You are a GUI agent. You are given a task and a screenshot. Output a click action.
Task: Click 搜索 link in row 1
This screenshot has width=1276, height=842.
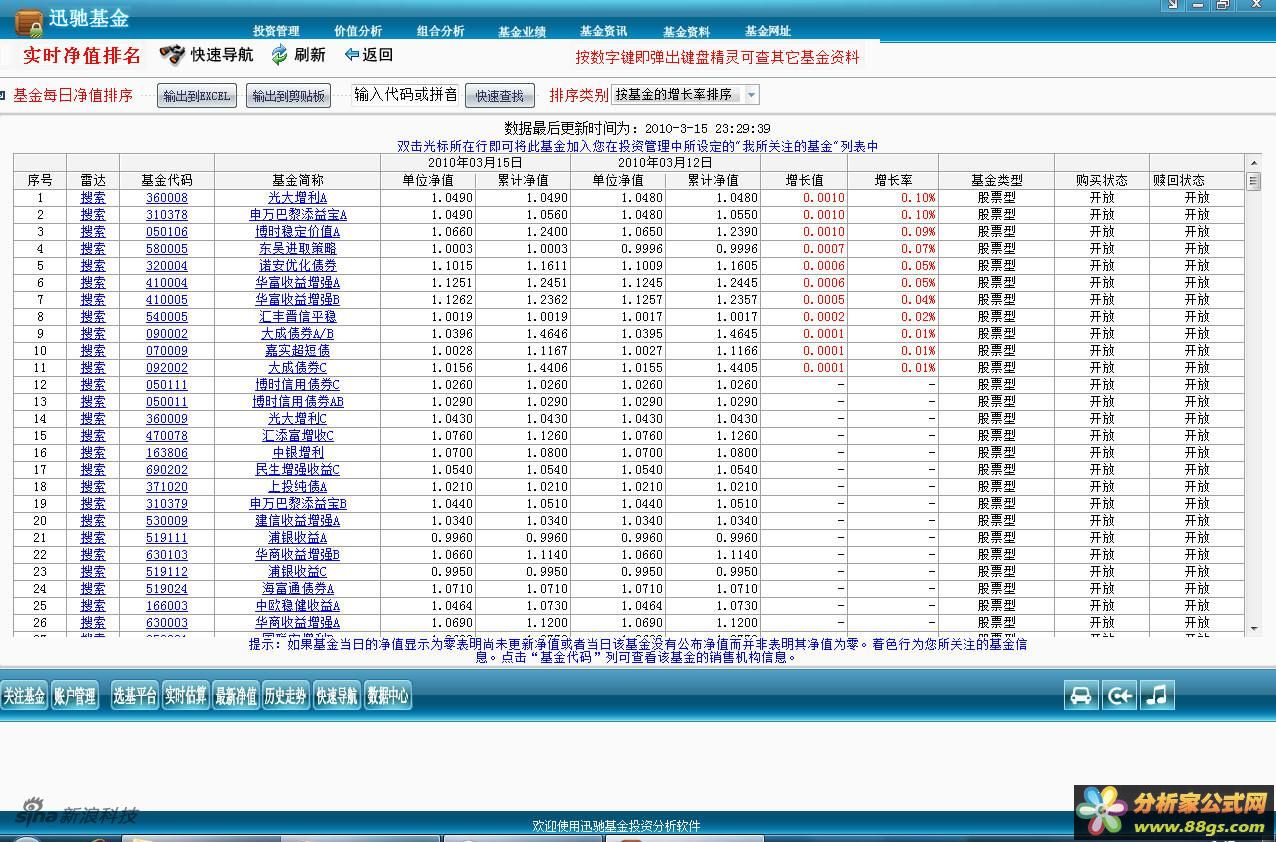pos(93,198)
